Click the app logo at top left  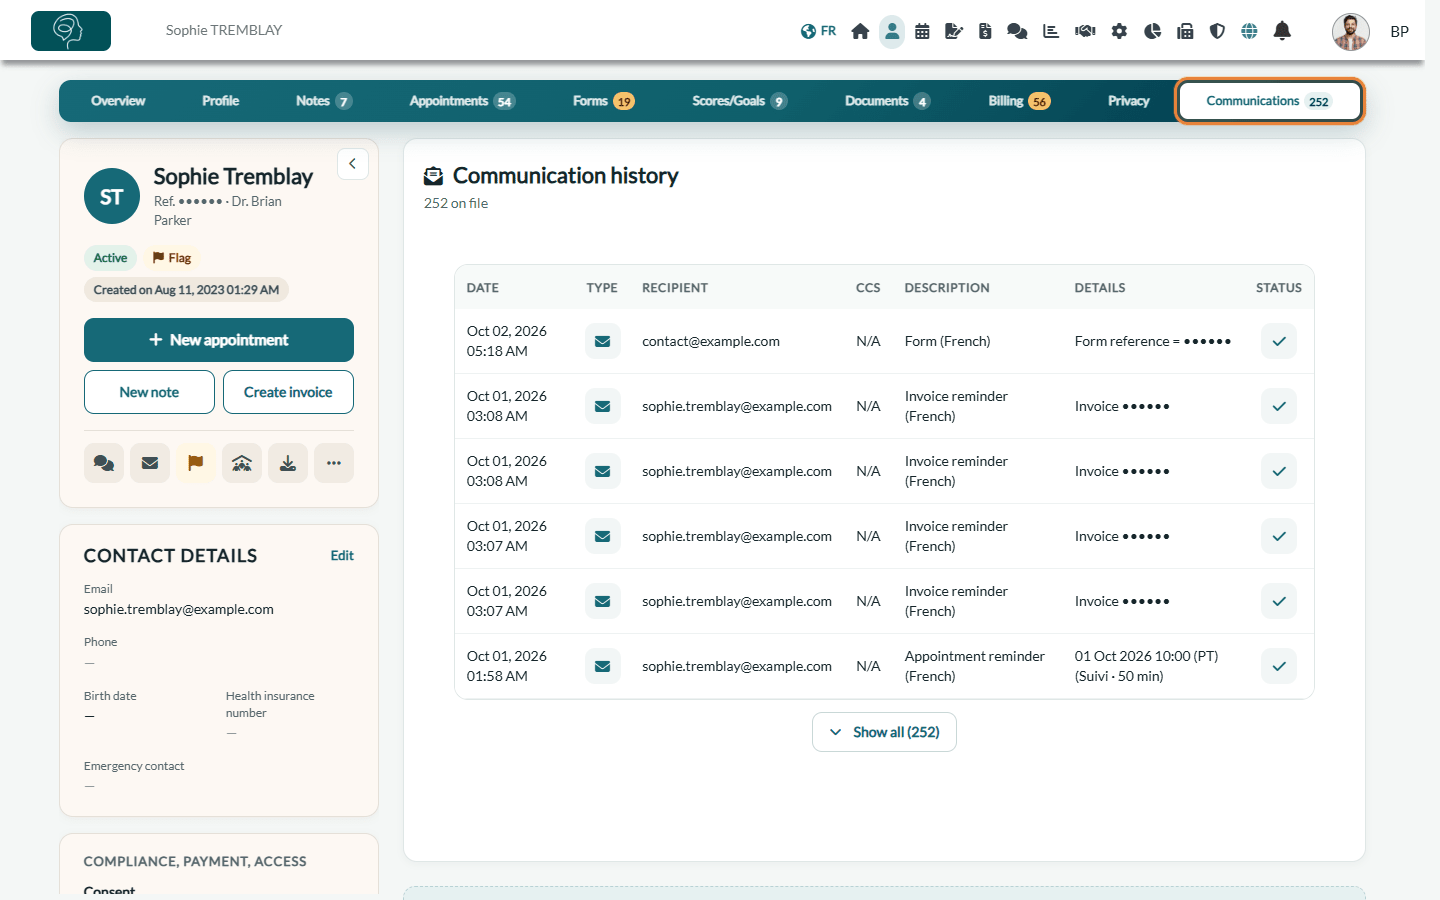71,31
